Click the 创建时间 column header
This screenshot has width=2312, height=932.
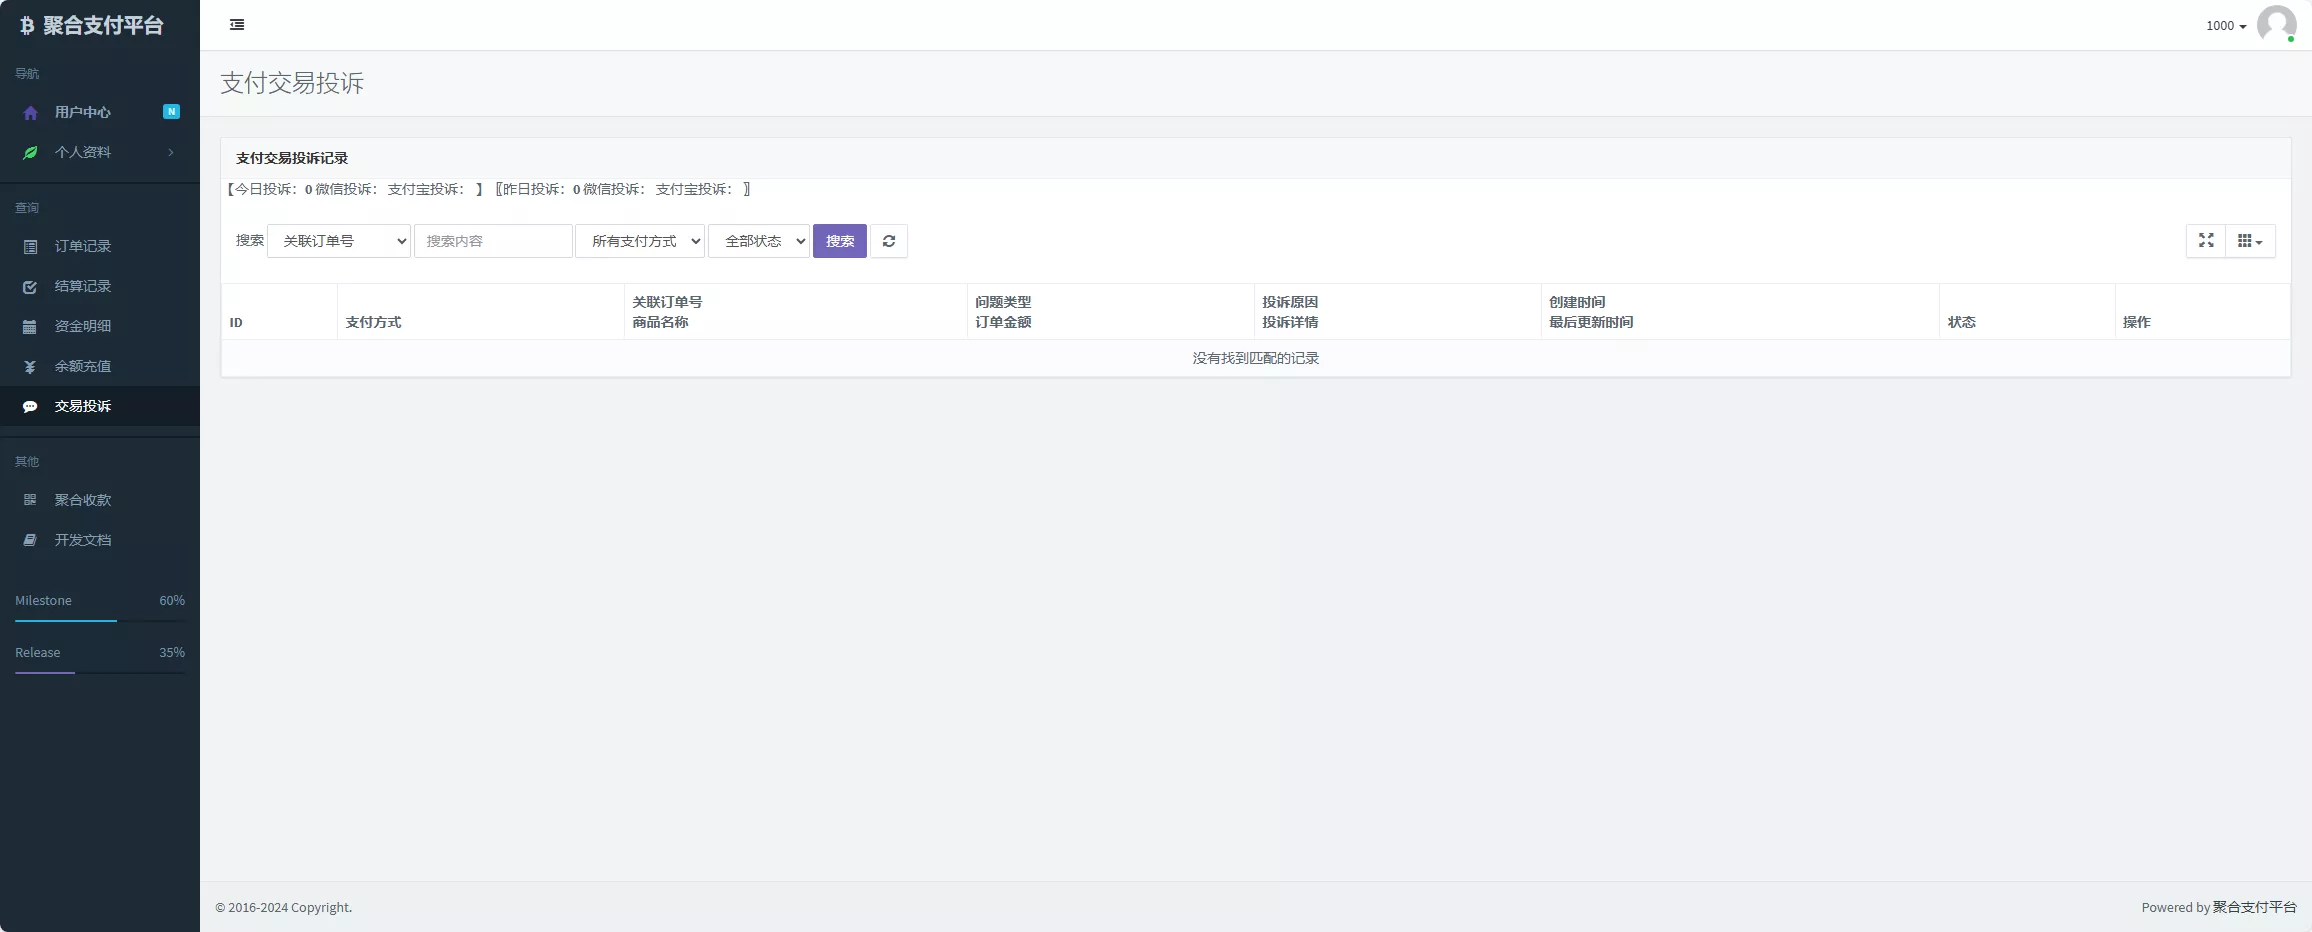(1577, 302)
